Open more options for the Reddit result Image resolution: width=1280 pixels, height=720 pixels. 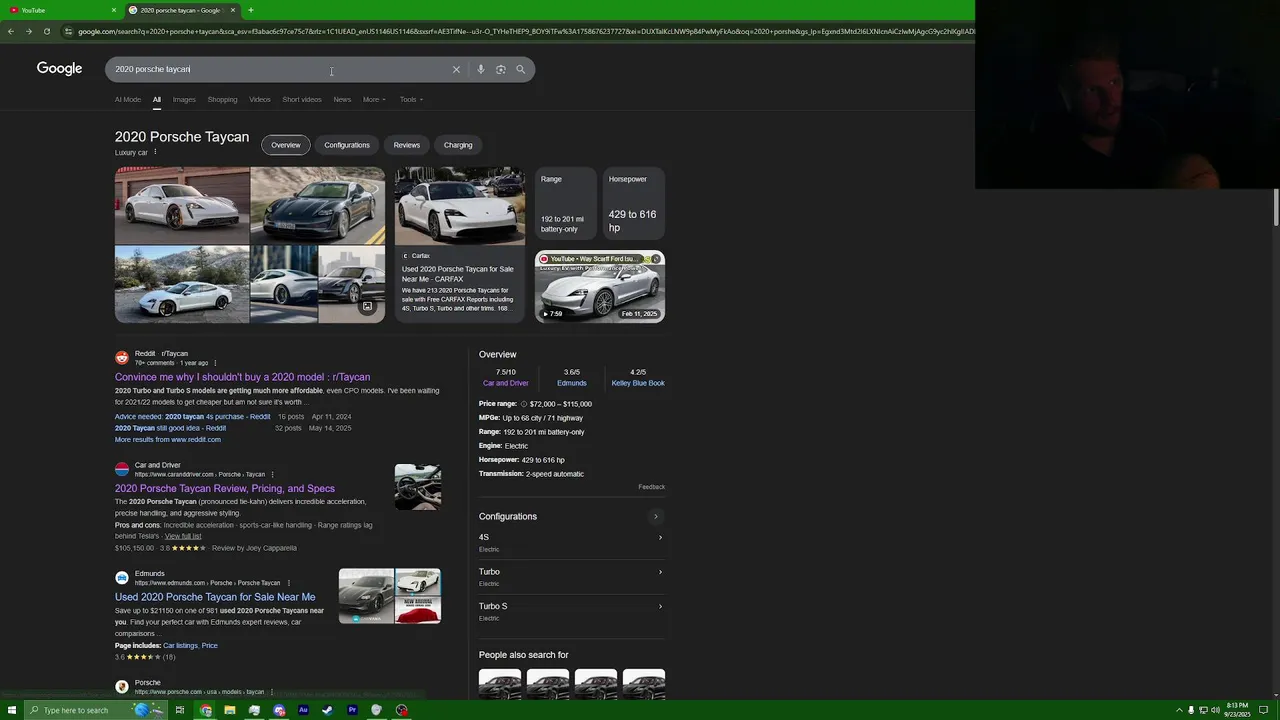215,363
